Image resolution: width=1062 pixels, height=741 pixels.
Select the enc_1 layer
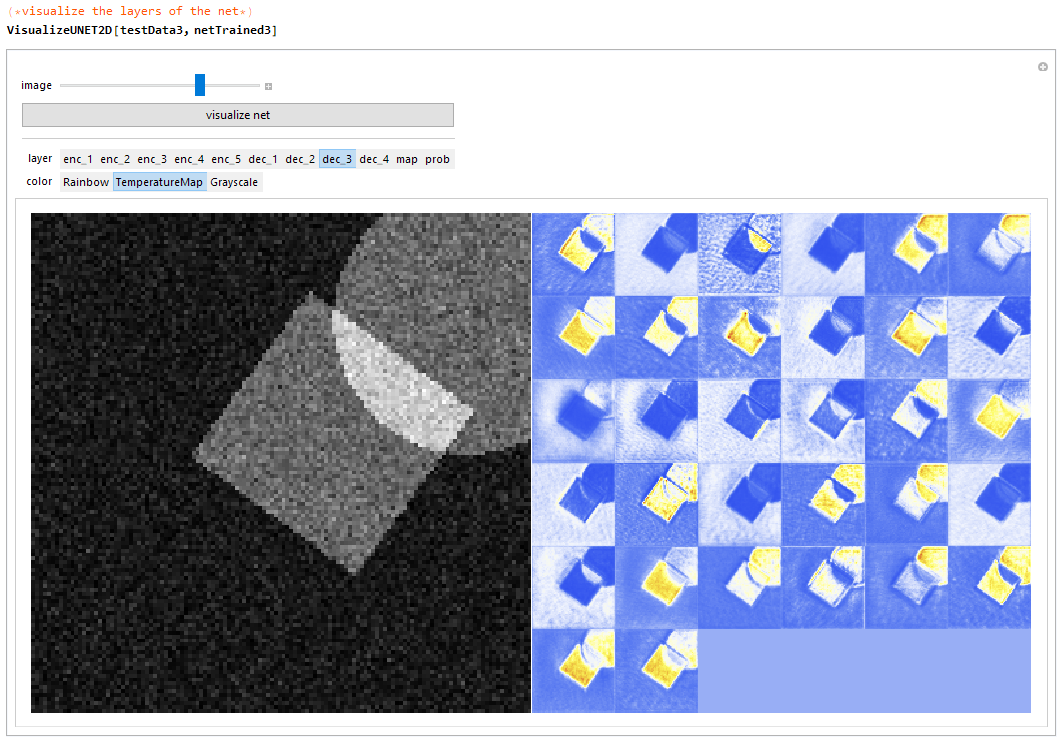tap(78, 159)
